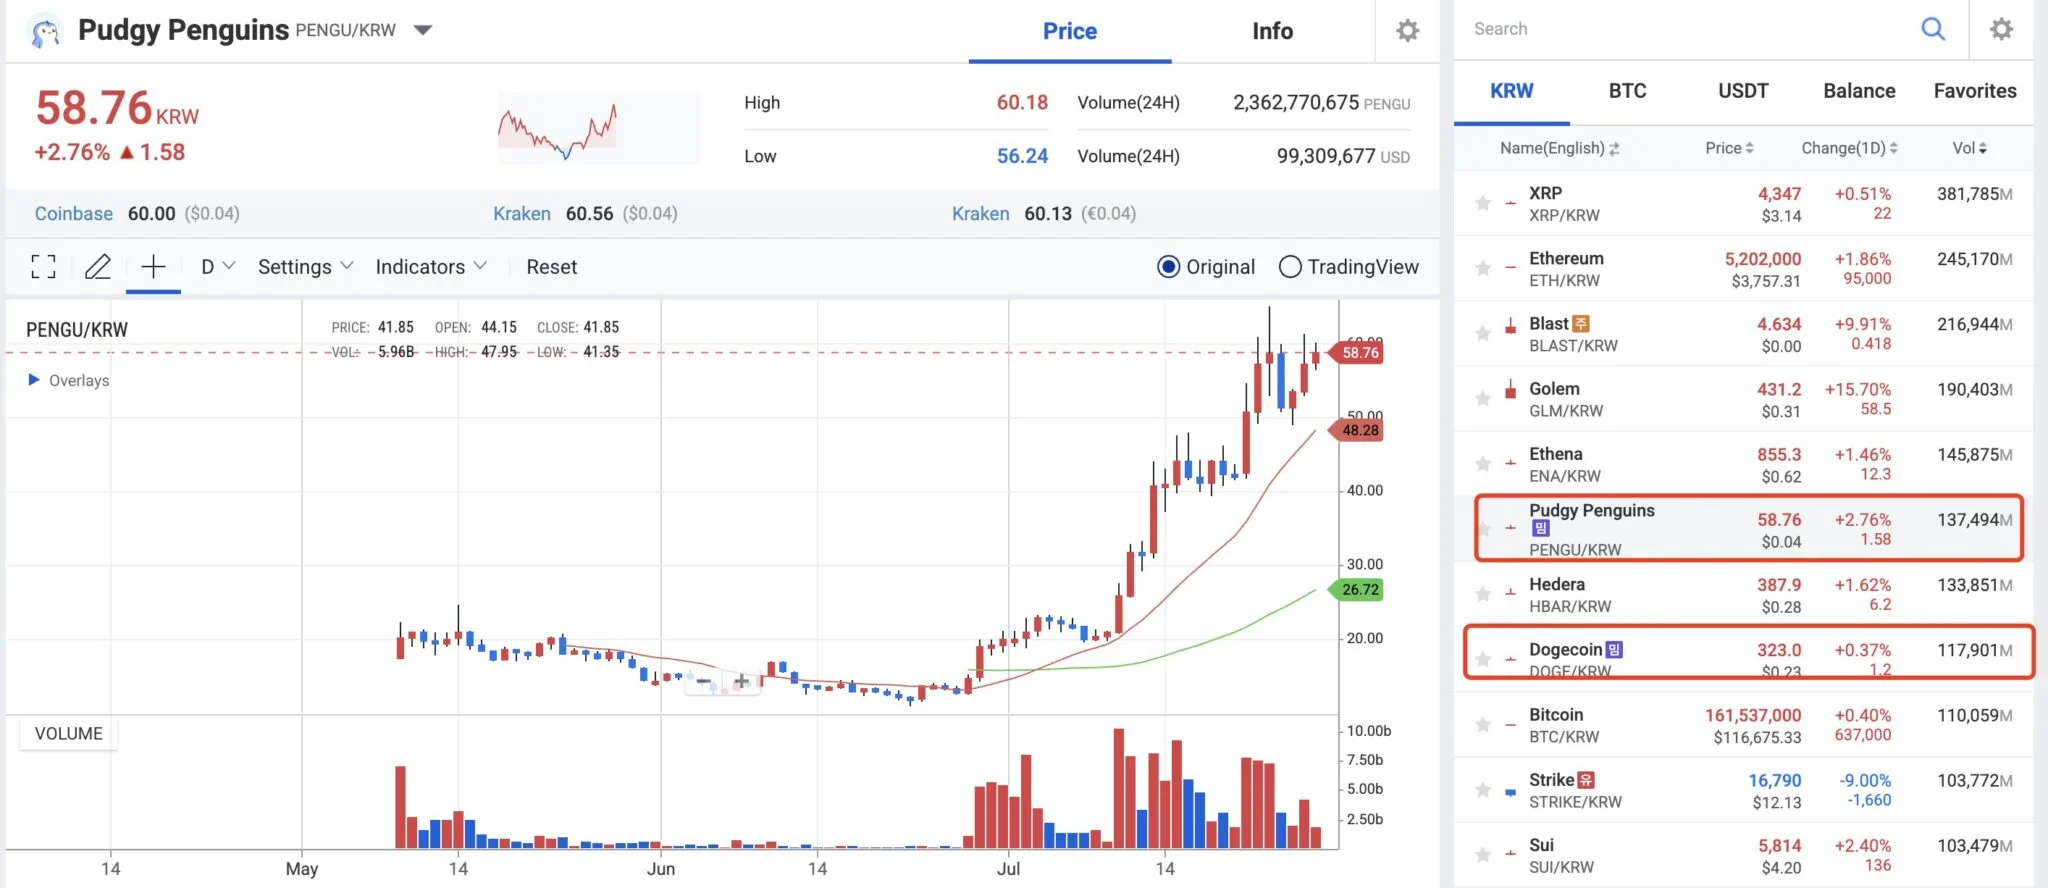
Task: Click the VOLUME panel label
Action: [x=69, y=734]
